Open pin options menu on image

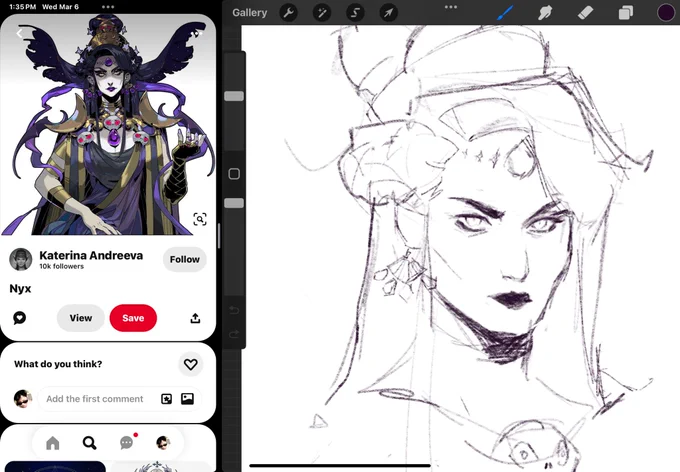click(197, 33)
